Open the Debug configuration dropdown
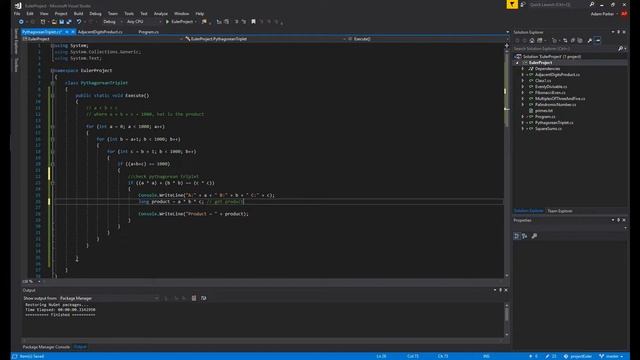Screen dimensions: 640x360 [111, 22]
